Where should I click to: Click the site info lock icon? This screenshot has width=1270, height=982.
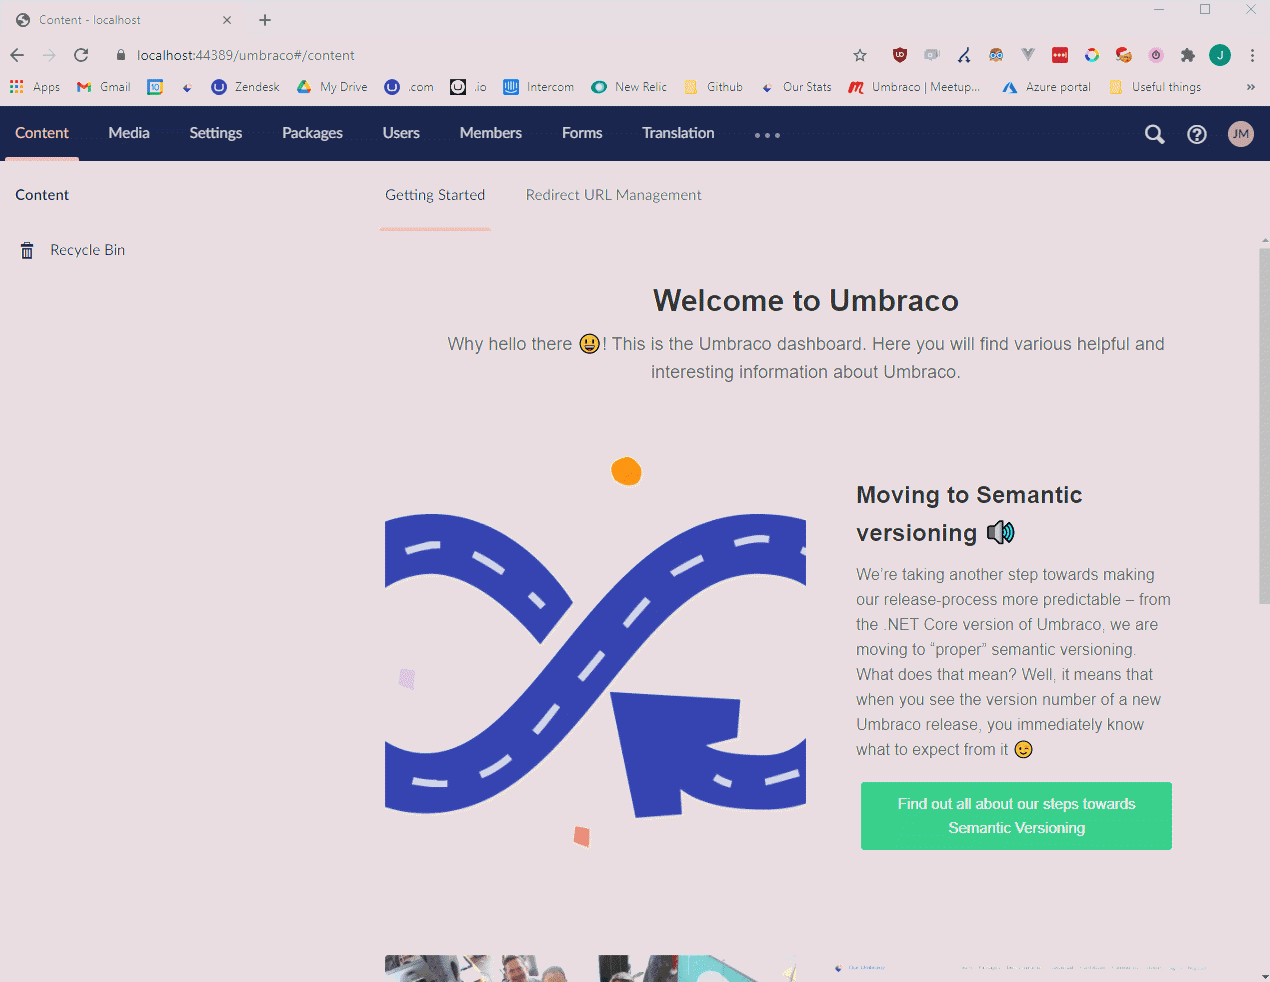(121, 55)
